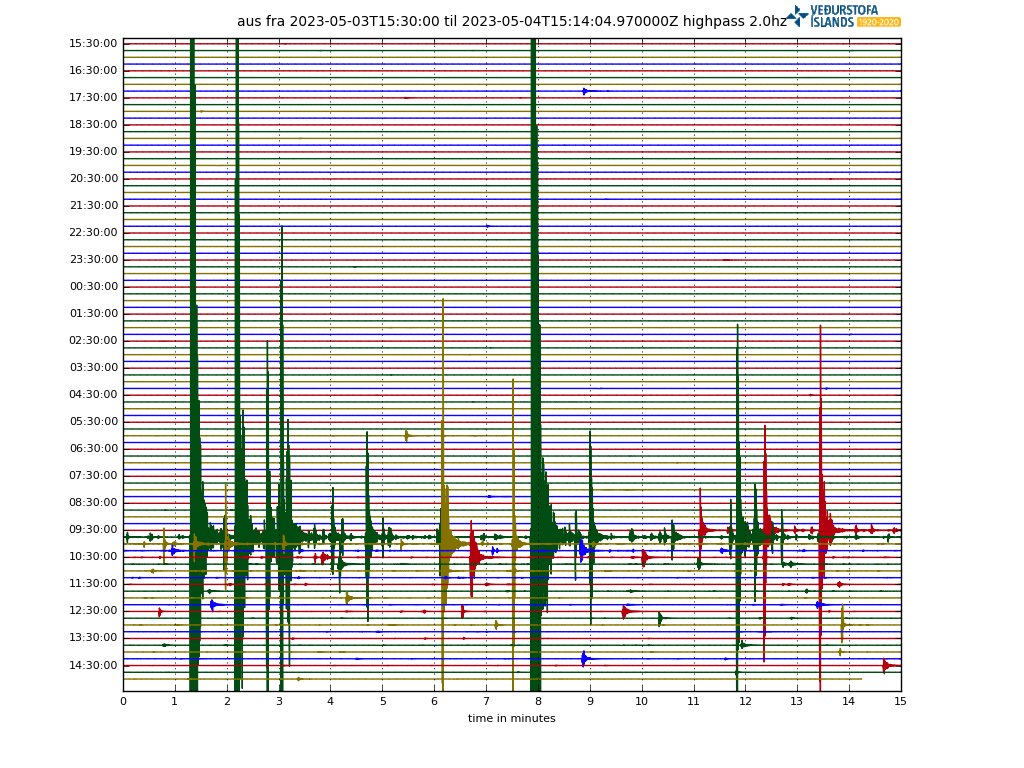
Task: Click the 13:30:00 time label
Action: (x=93, y=637)
